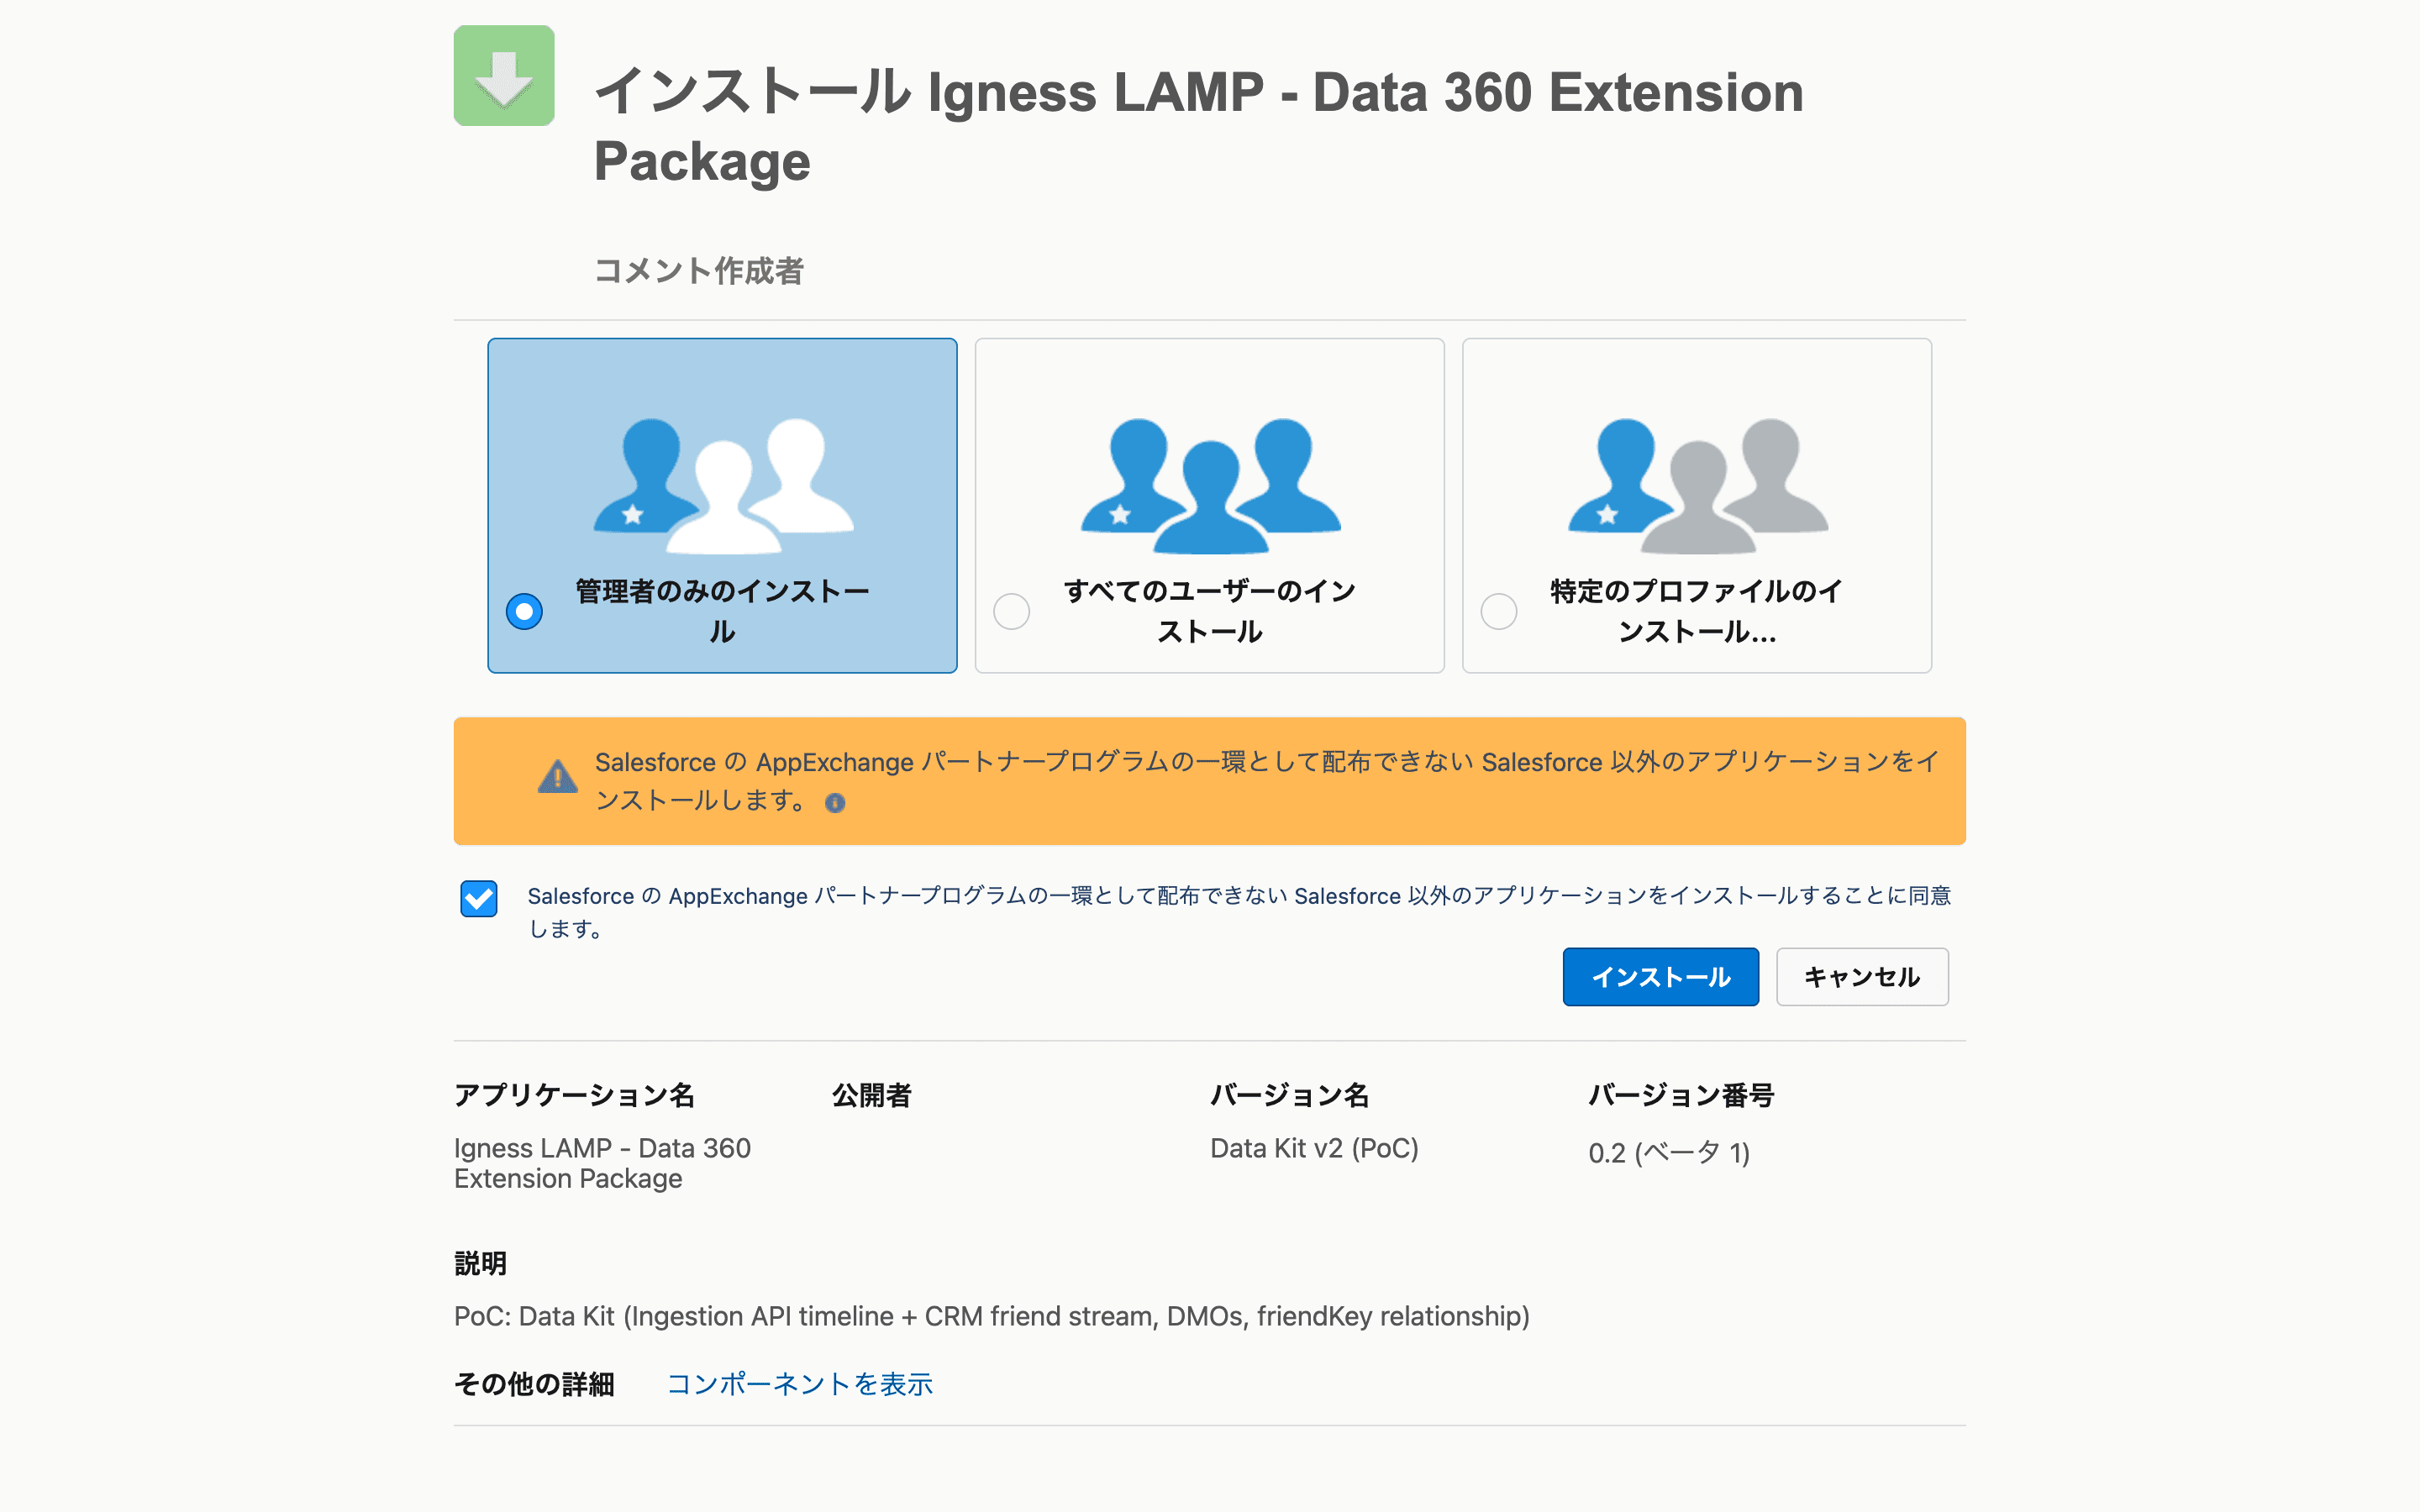Click the 特定のプロファイルのインストール... label text

1697,611
